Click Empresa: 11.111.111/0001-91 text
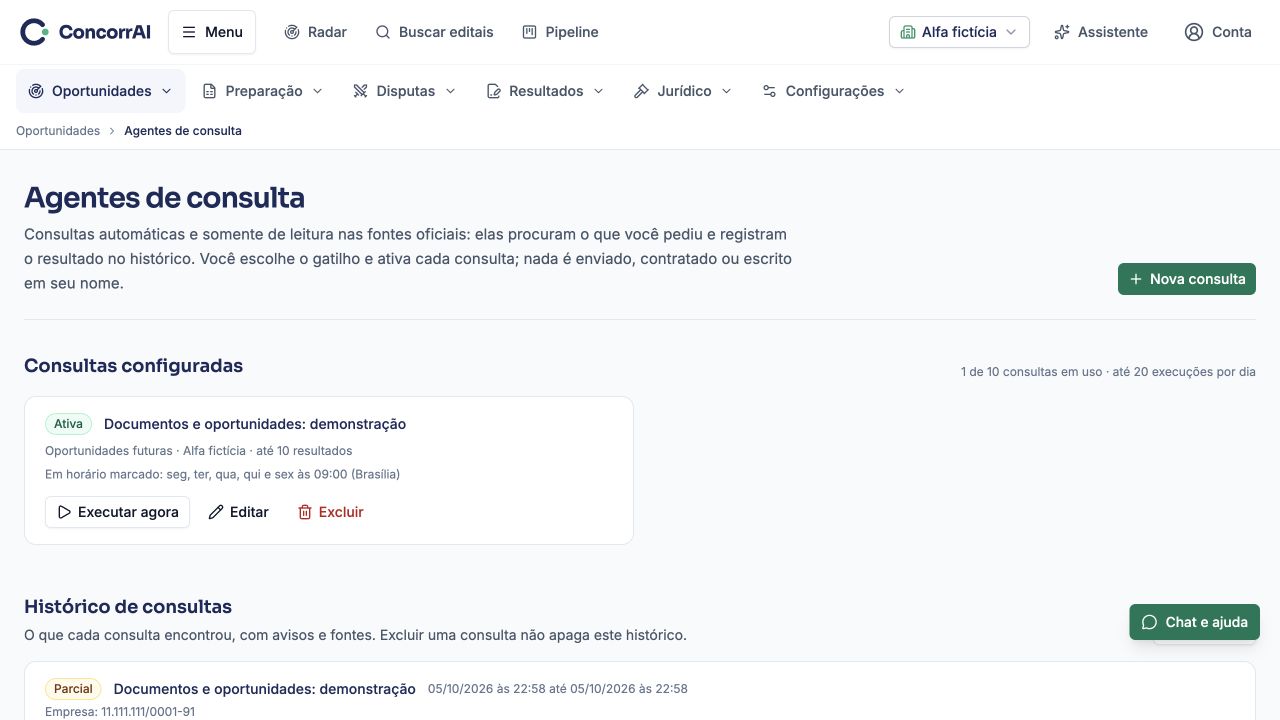Image resolution: width=1280 pixels, height=720 pixels. point(120,712)
